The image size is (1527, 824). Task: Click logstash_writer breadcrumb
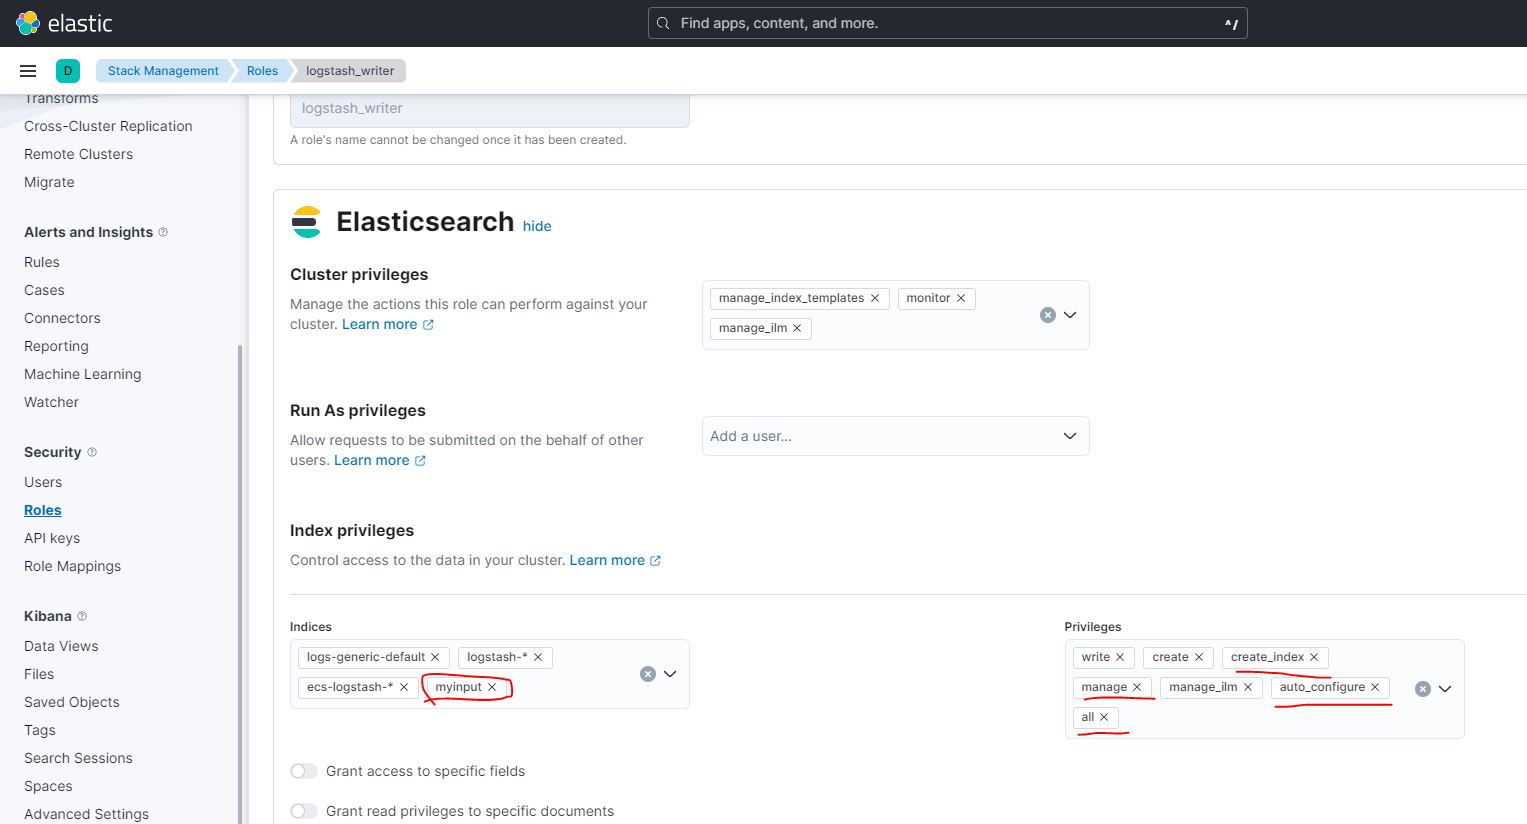350,71
